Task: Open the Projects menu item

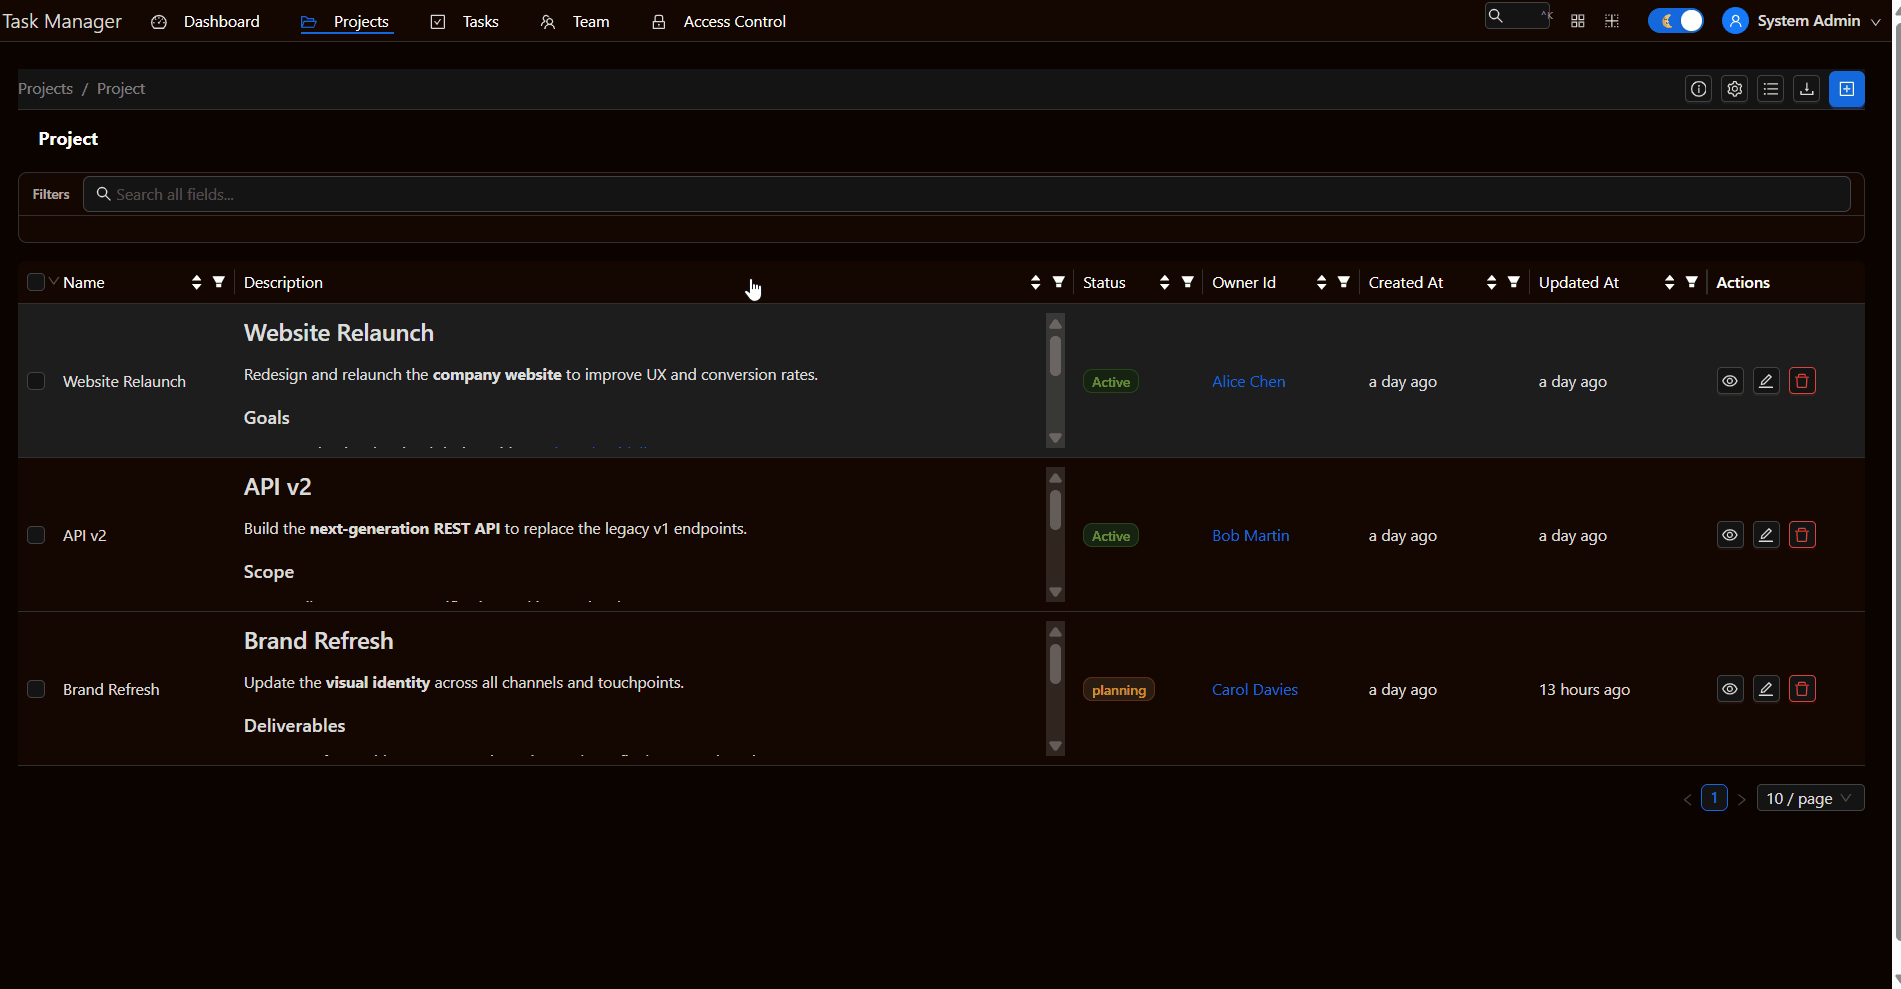Action: 346,21
